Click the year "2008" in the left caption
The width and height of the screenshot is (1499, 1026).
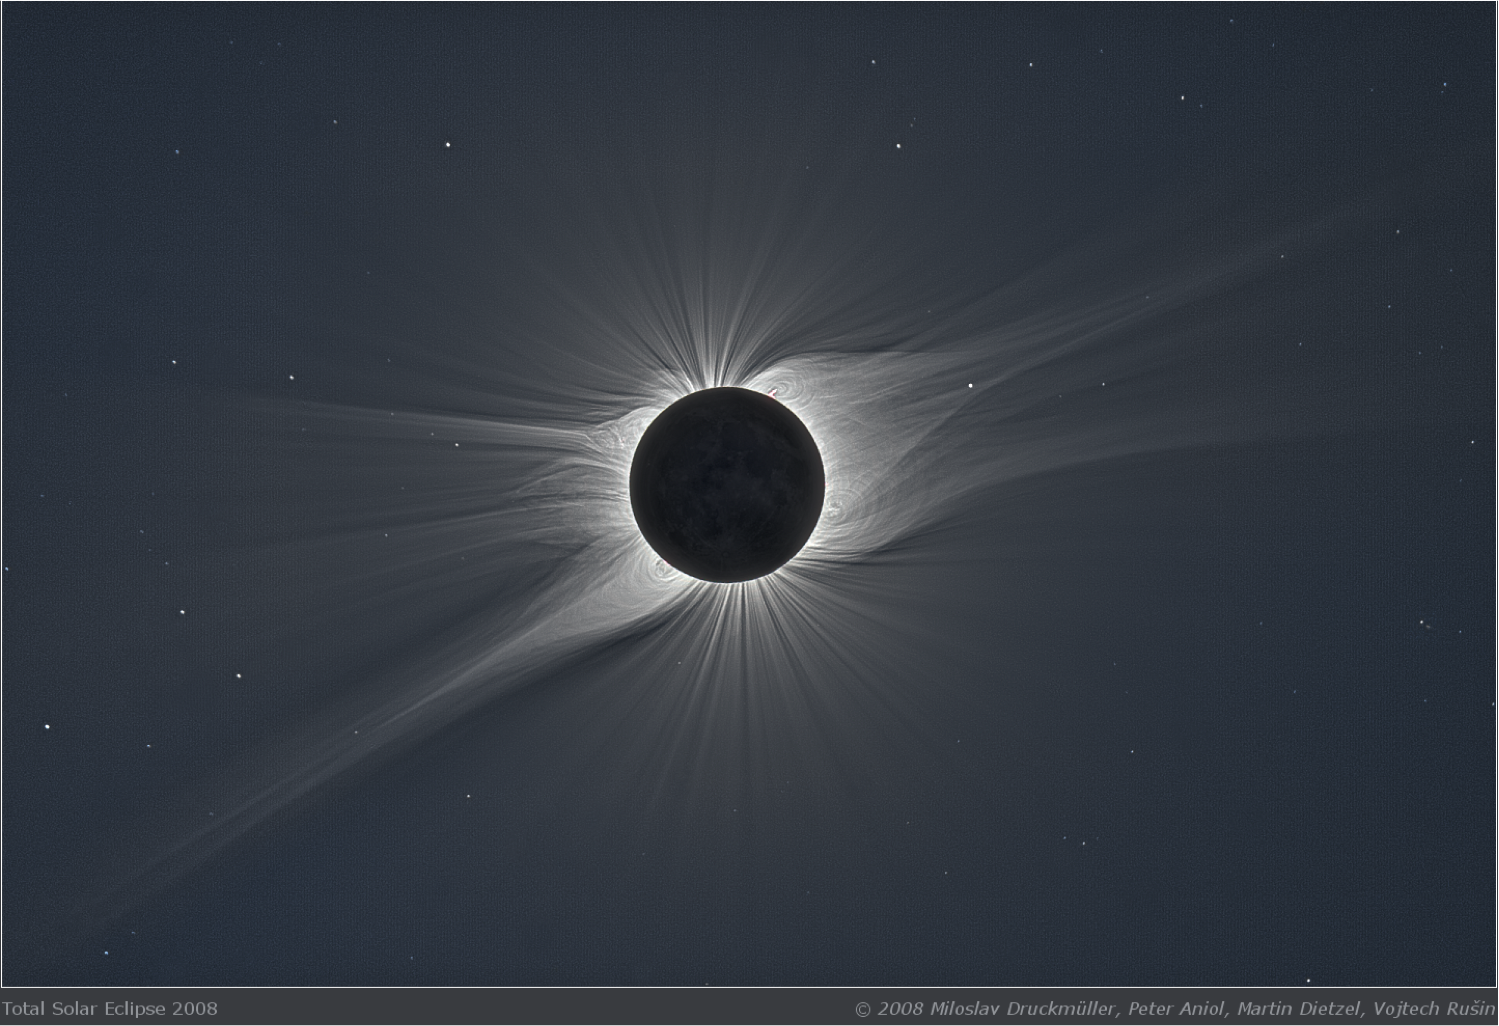195,1008
